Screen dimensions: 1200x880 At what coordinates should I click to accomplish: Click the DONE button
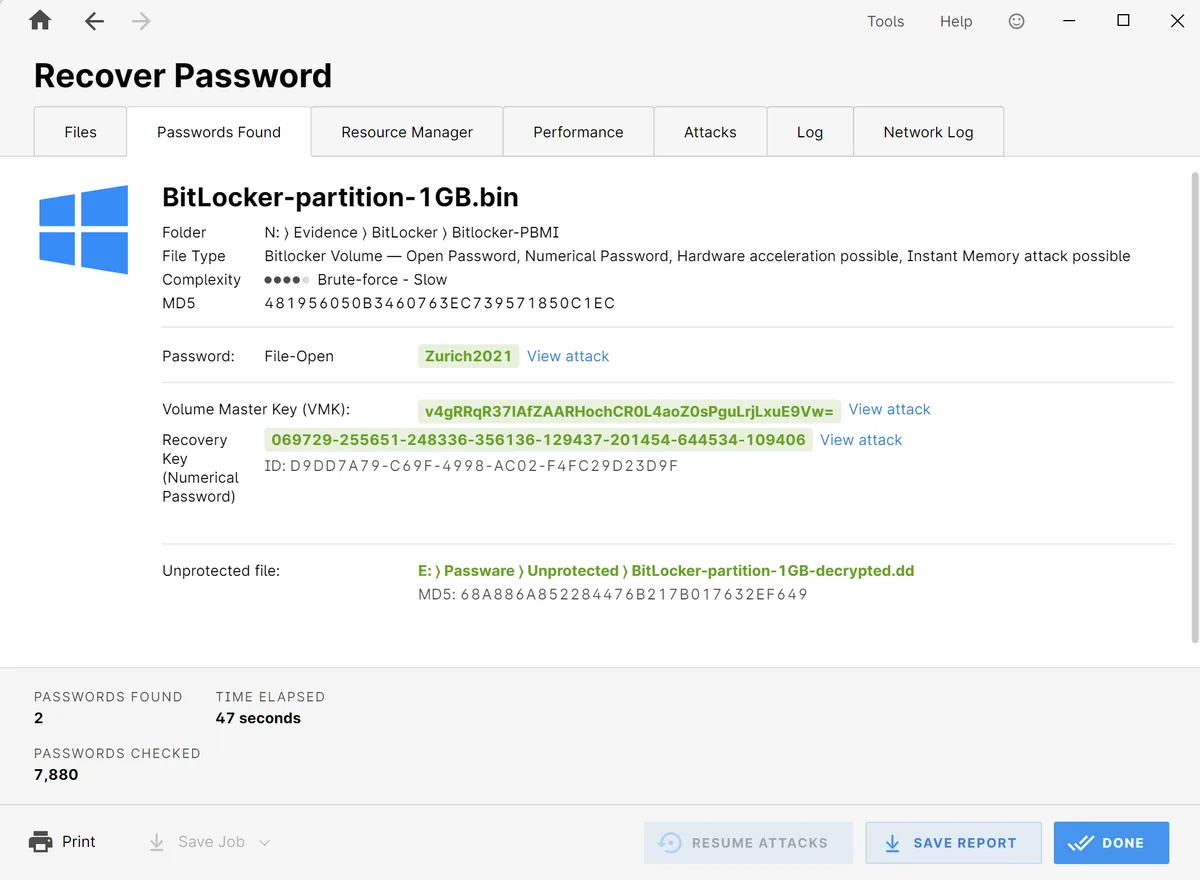pyautogui.click(x=1111, y=843)
